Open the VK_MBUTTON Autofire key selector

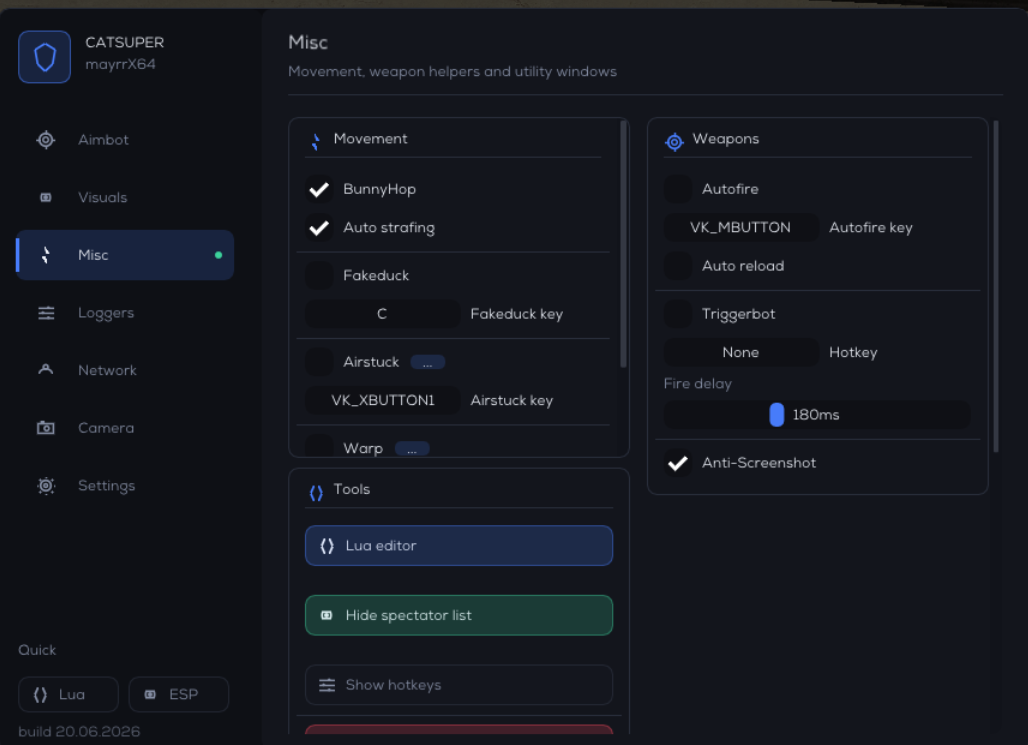741,228
